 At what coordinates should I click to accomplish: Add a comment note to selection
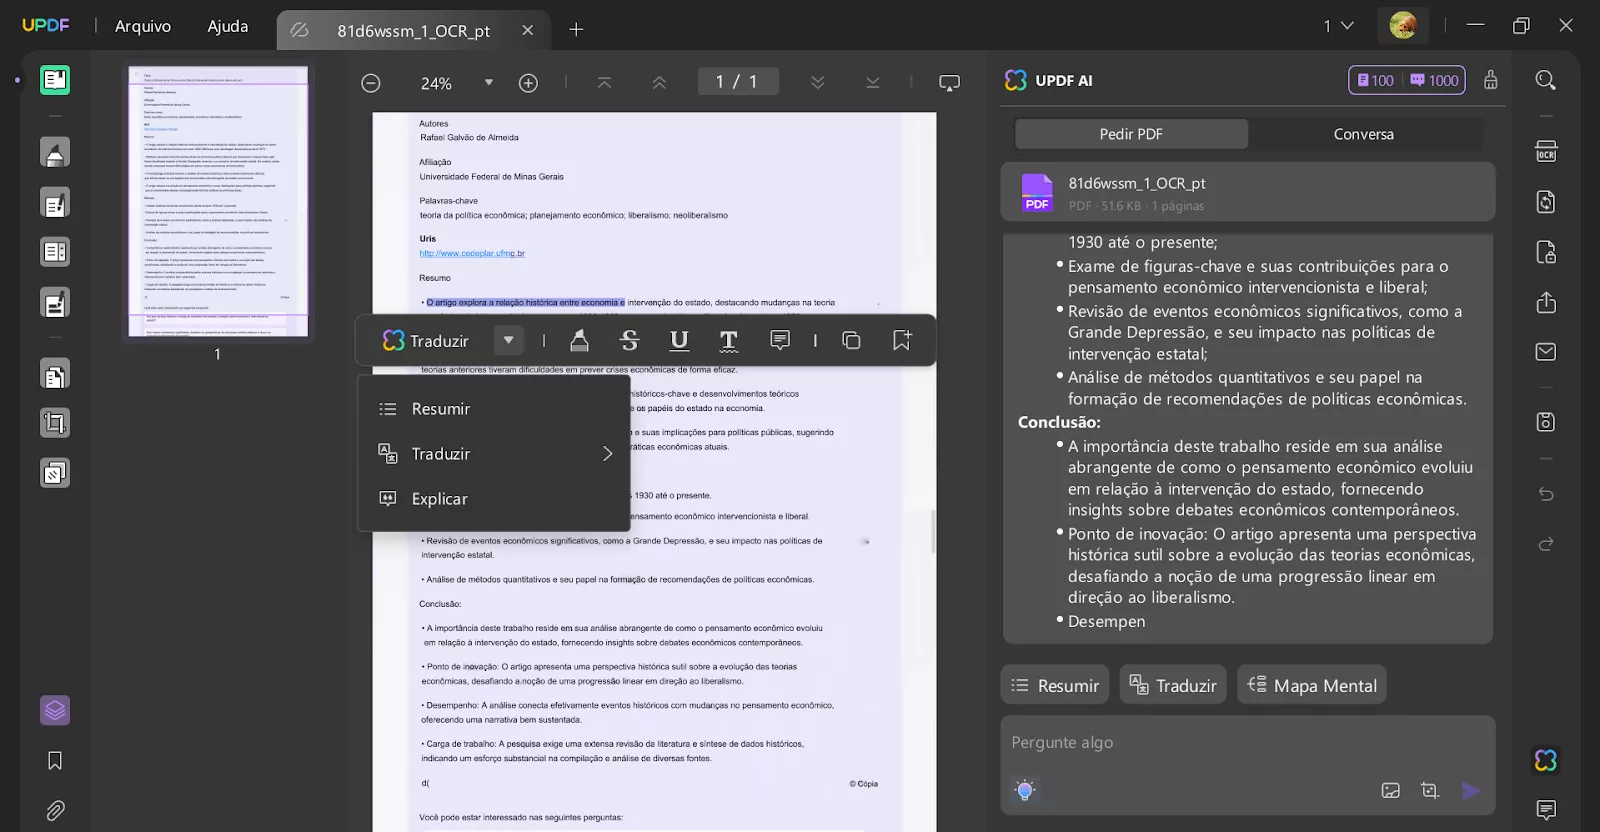click(x=780, y=341)
